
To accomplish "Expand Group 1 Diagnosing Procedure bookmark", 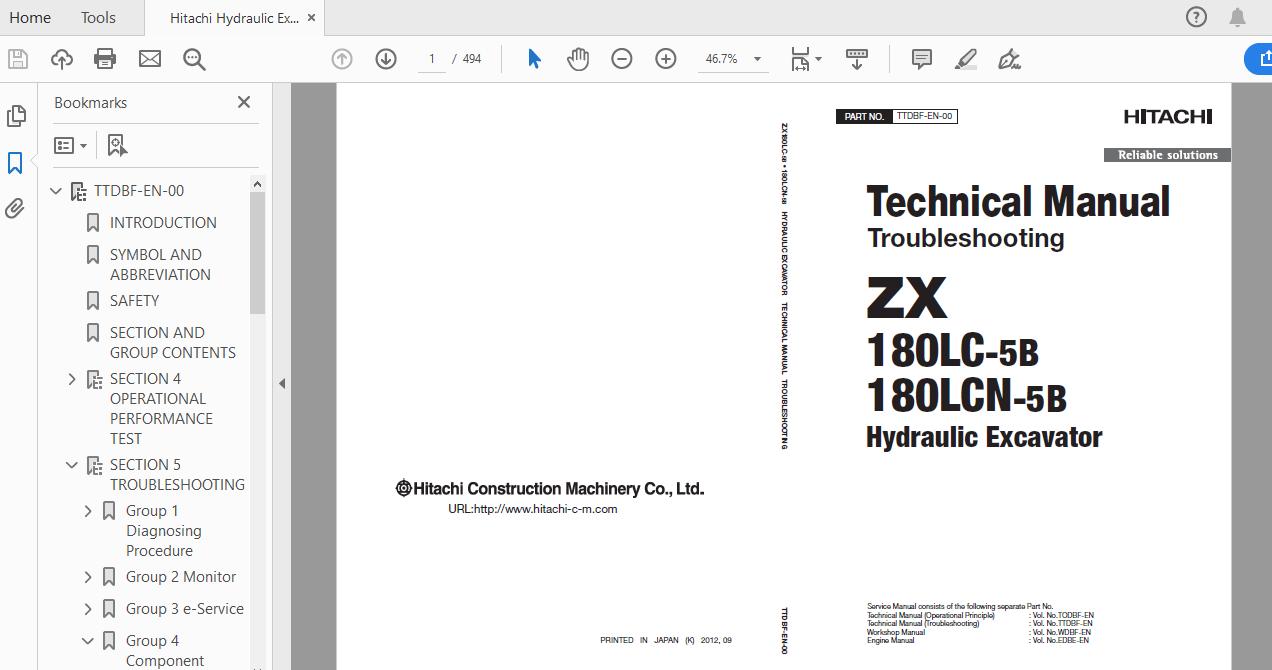I will pyautogui.click(x=88, y=511).
